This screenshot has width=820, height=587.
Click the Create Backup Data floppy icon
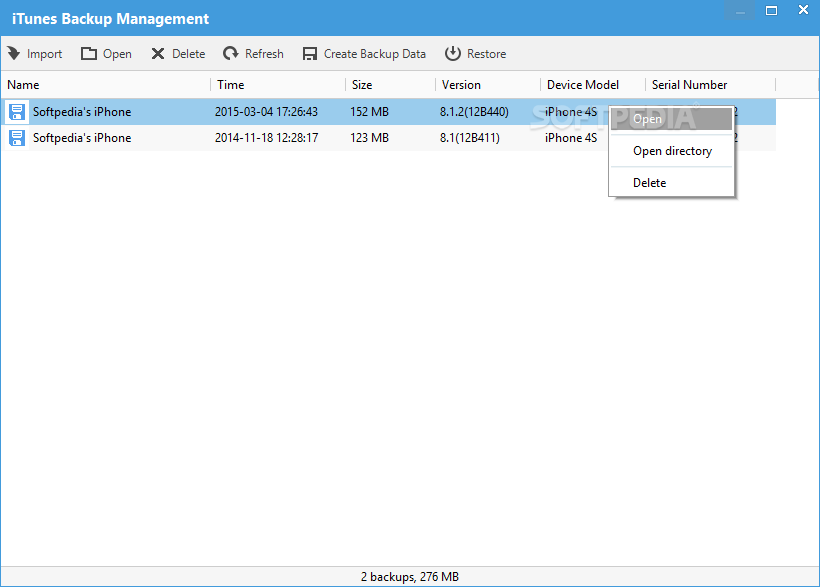(x=310, y=53)
